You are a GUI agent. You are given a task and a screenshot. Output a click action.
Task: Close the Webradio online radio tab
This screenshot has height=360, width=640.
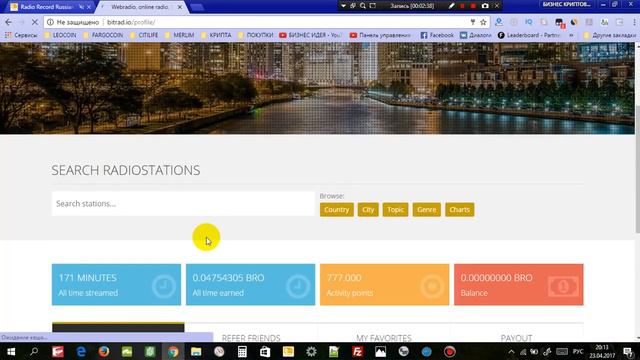tap(180, 7)
